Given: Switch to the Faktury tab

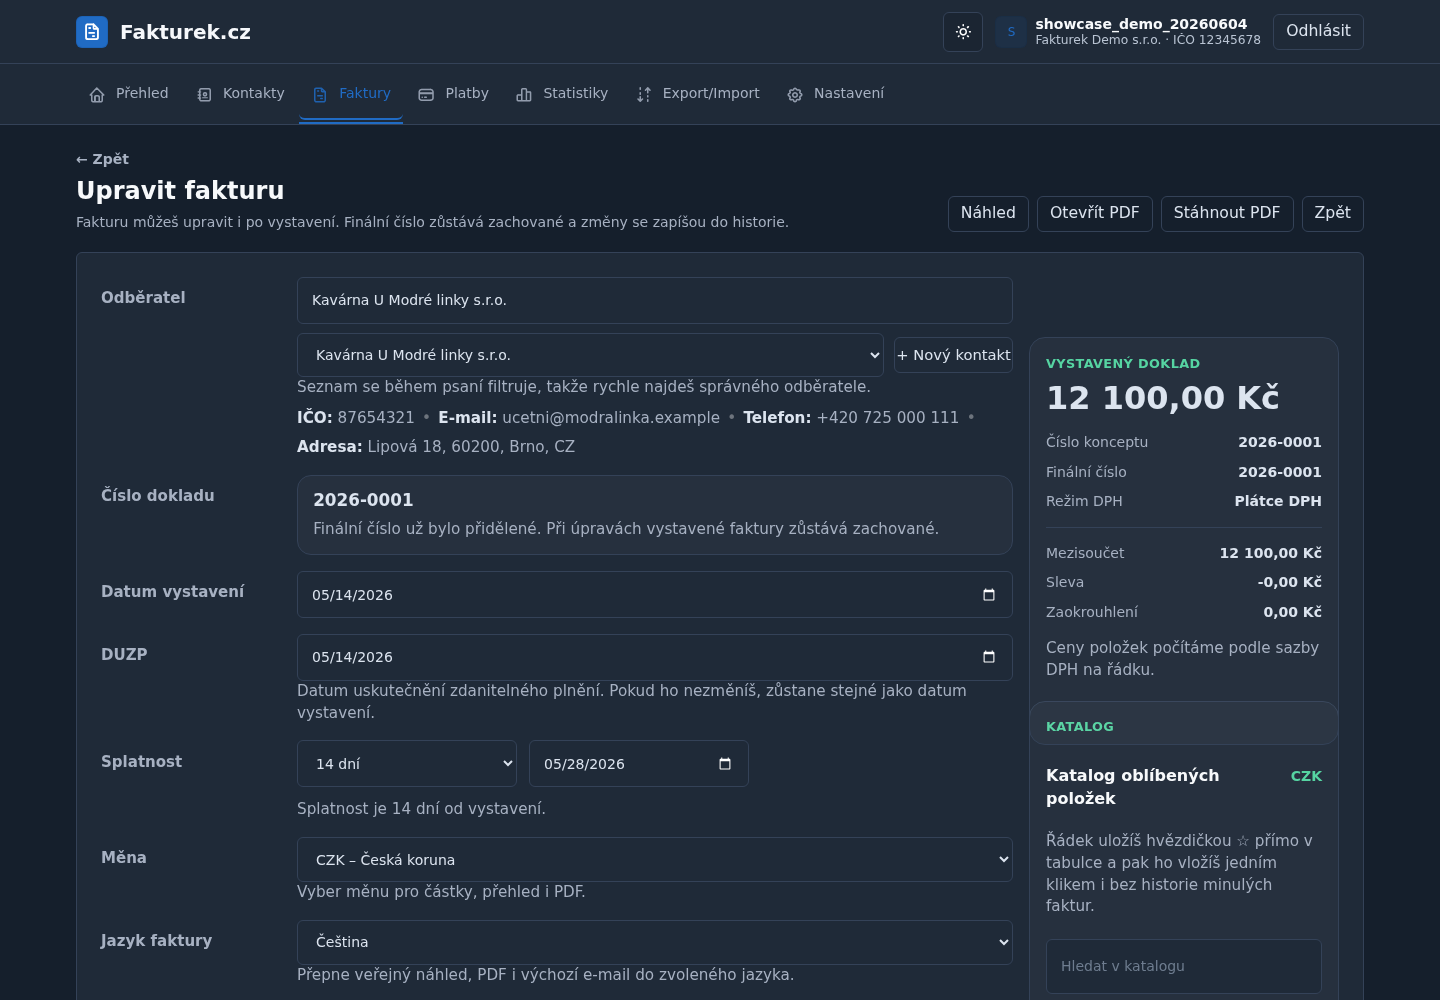Looking at the screenshot, I should (351, 94).
